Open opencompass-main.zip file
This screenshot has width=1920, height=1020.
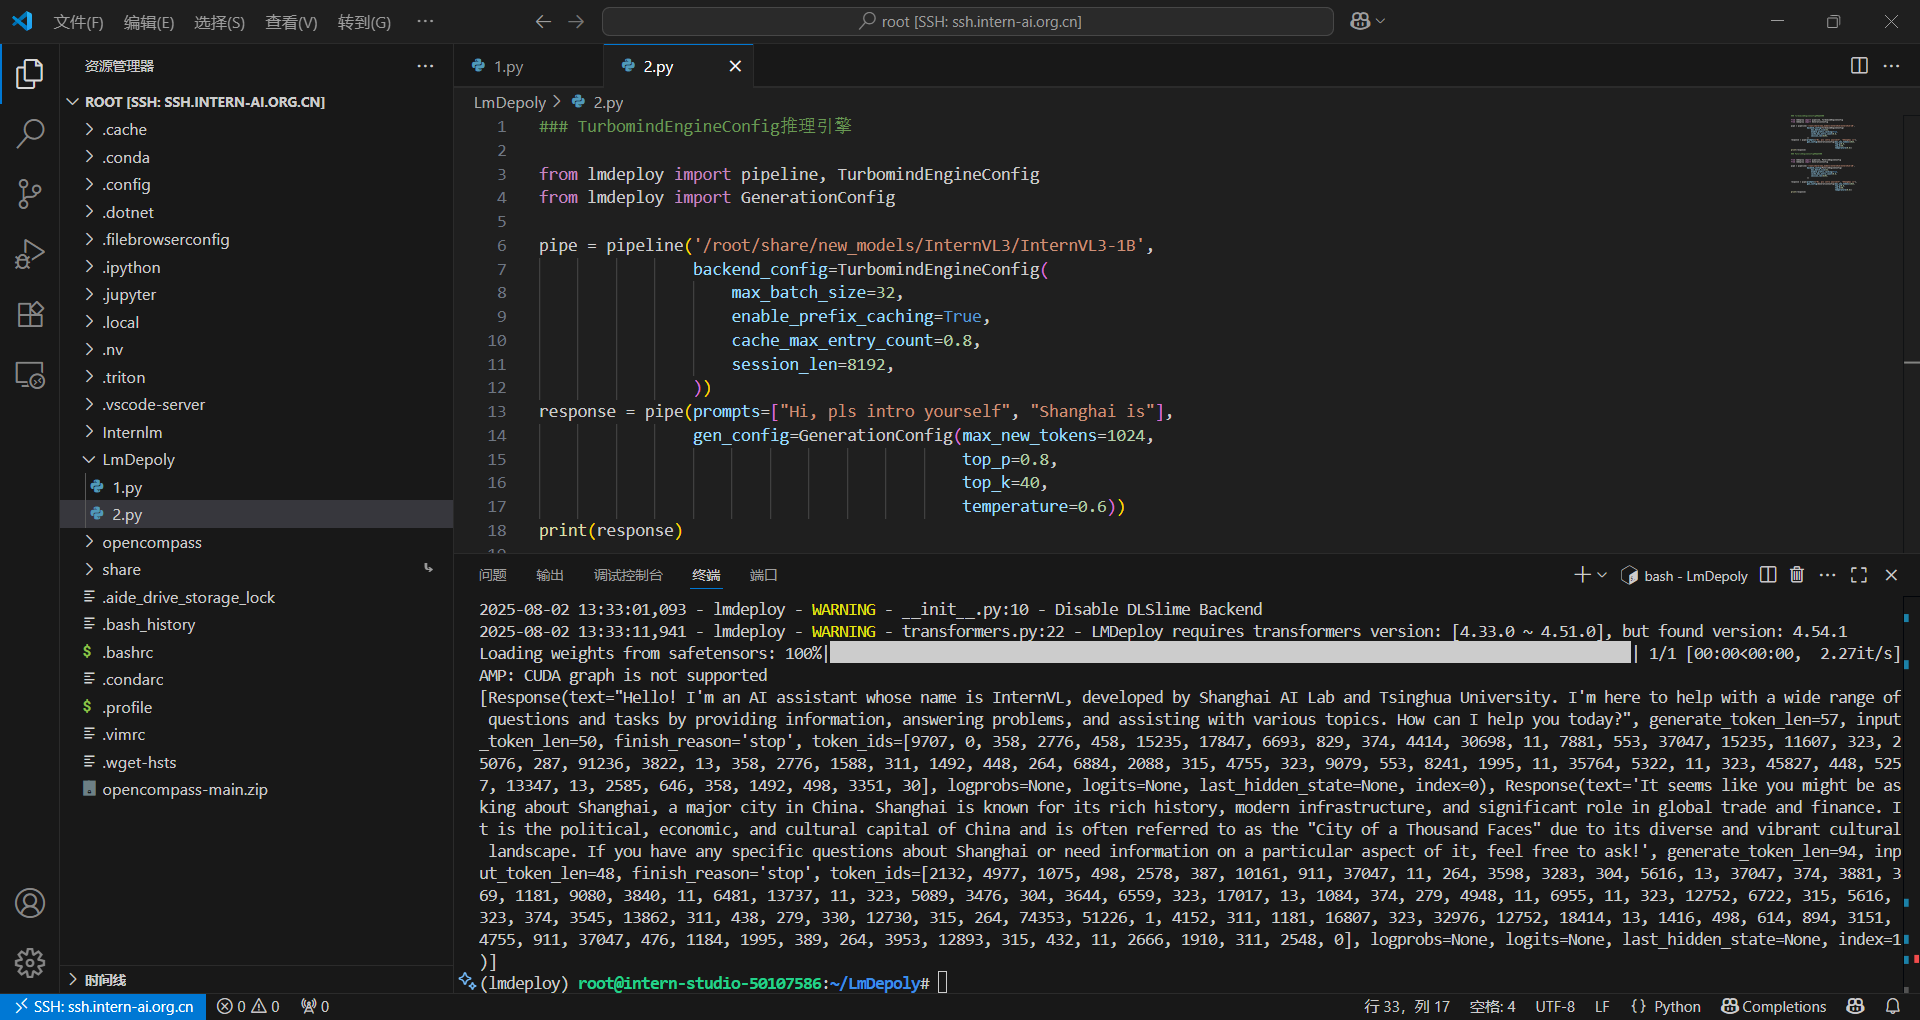pyautogui.click(x=257, y=789)
